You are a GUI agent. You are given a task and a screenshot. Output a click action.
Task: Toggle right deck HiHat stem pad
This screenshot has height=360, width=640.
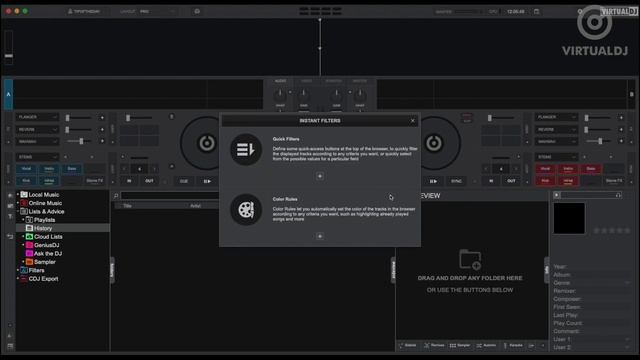(568, 180)
